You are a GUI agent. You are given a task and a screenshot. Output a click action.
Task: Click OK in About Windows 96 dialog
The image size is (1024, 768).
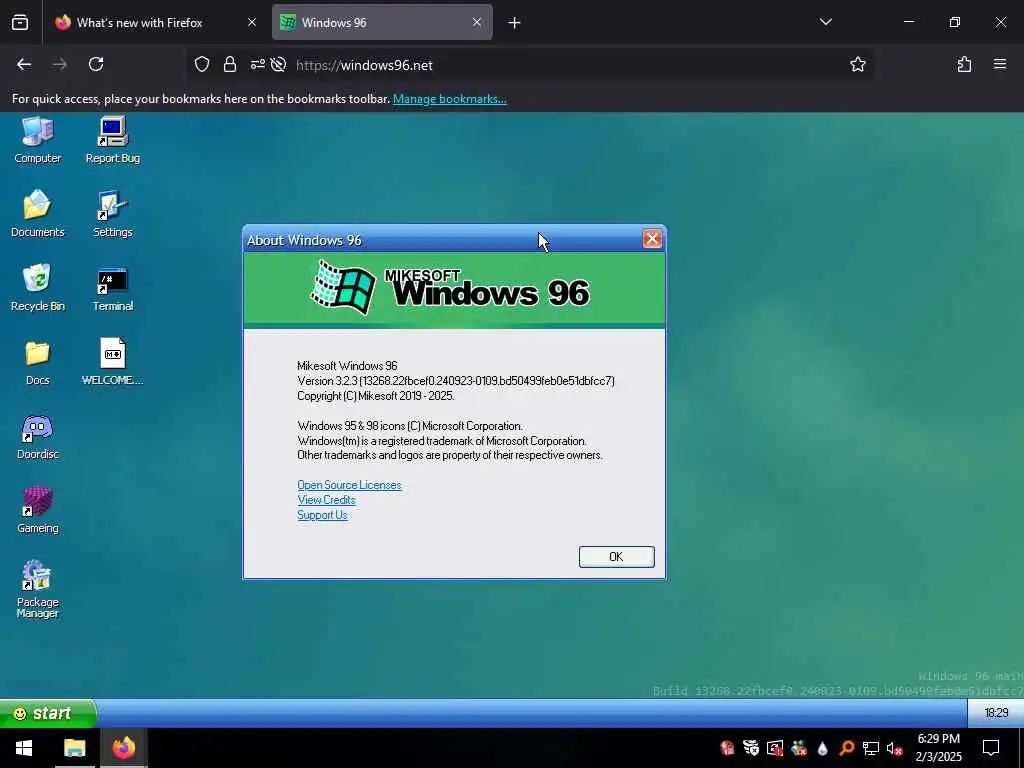click(616, 556)
